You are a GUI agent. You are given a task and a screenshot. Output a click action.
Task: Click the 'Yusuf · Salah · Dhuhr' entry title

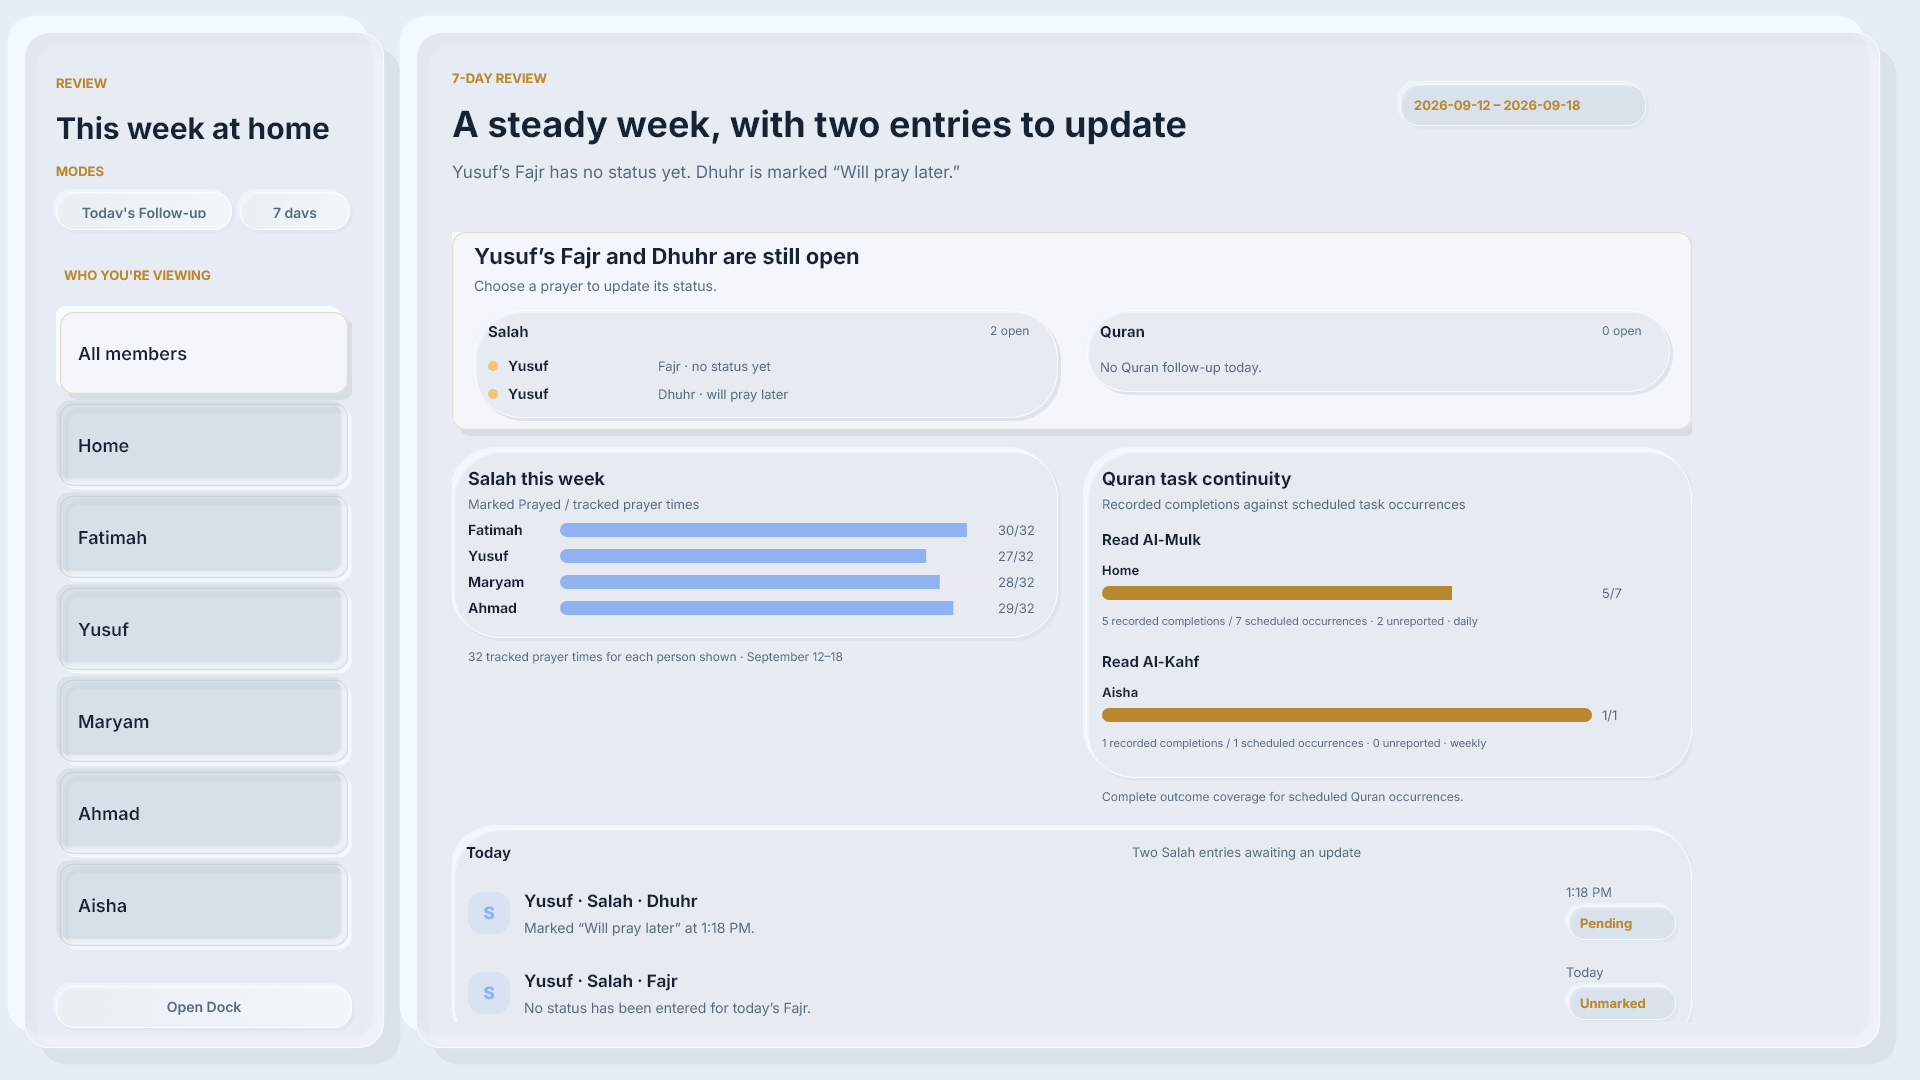coord(610,901)
